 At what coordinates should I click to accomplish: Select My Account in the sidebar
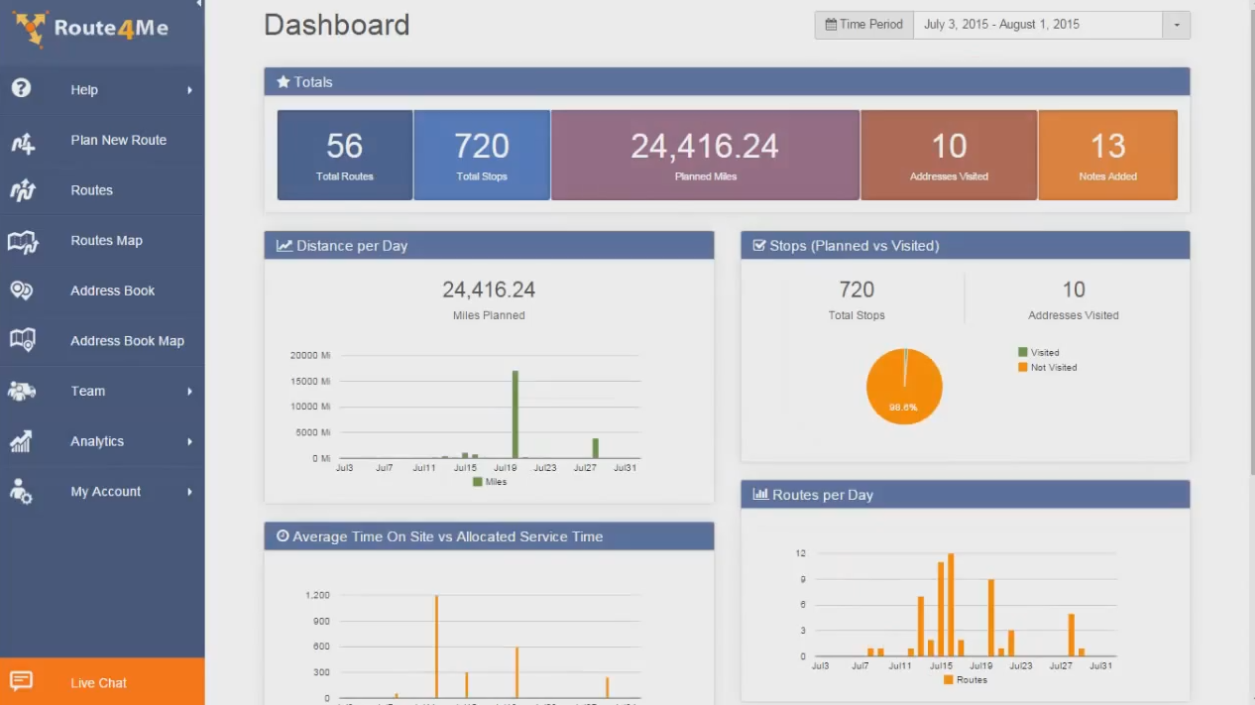(105, 491)
